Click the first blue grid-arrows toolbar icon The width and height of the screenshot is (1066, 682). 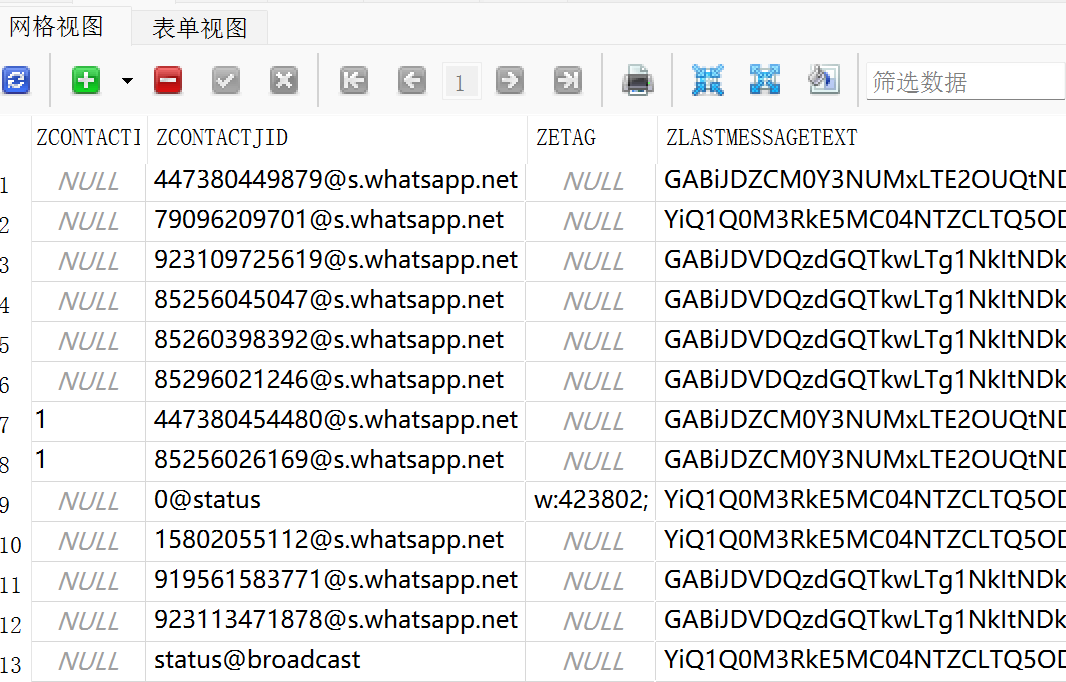click(708, 80)
